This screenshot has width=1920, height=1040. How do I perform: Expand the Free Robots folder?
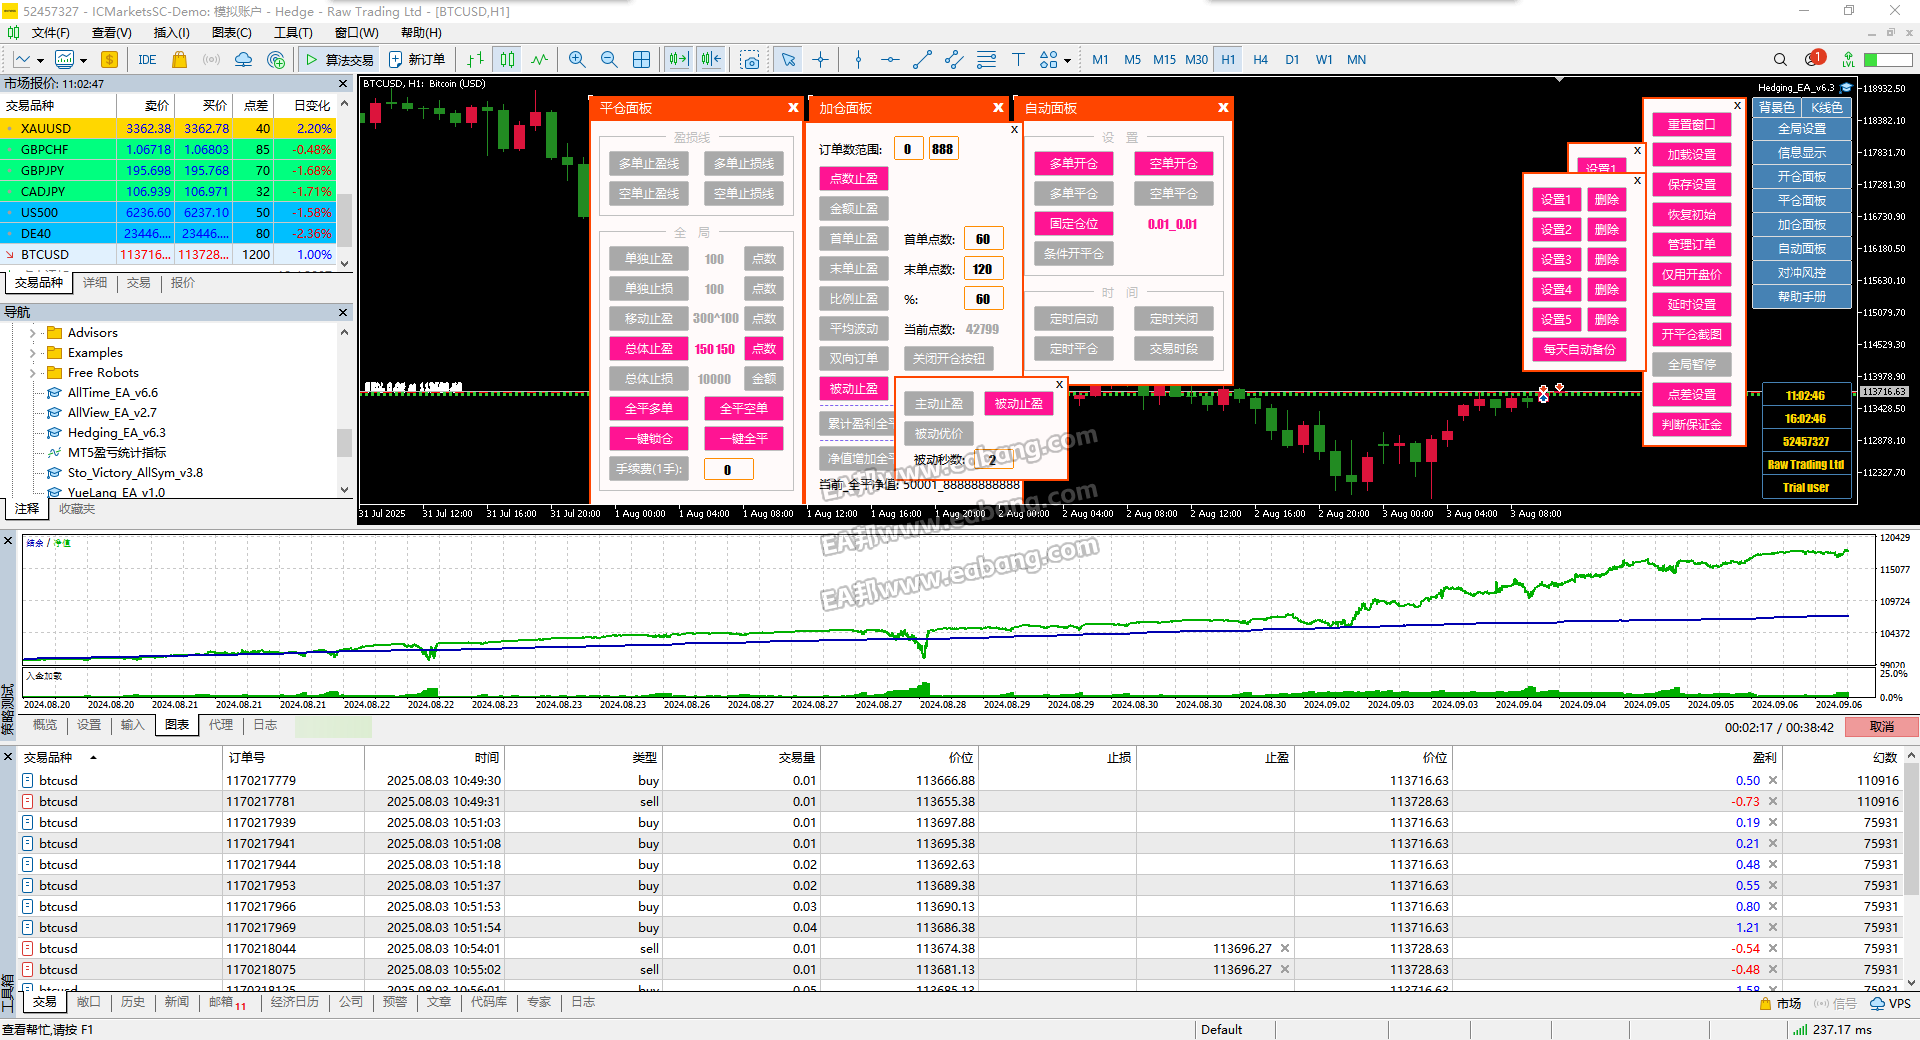click(x=33, y=373)
